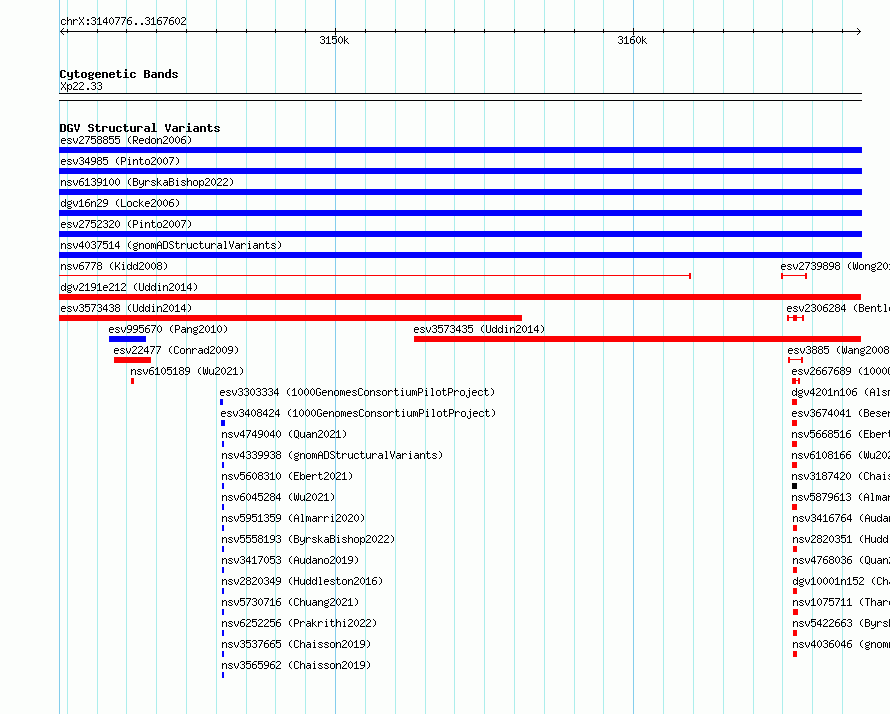Click the blue esv995670 variant bar
890x714 pixels.
coord(127,339)
